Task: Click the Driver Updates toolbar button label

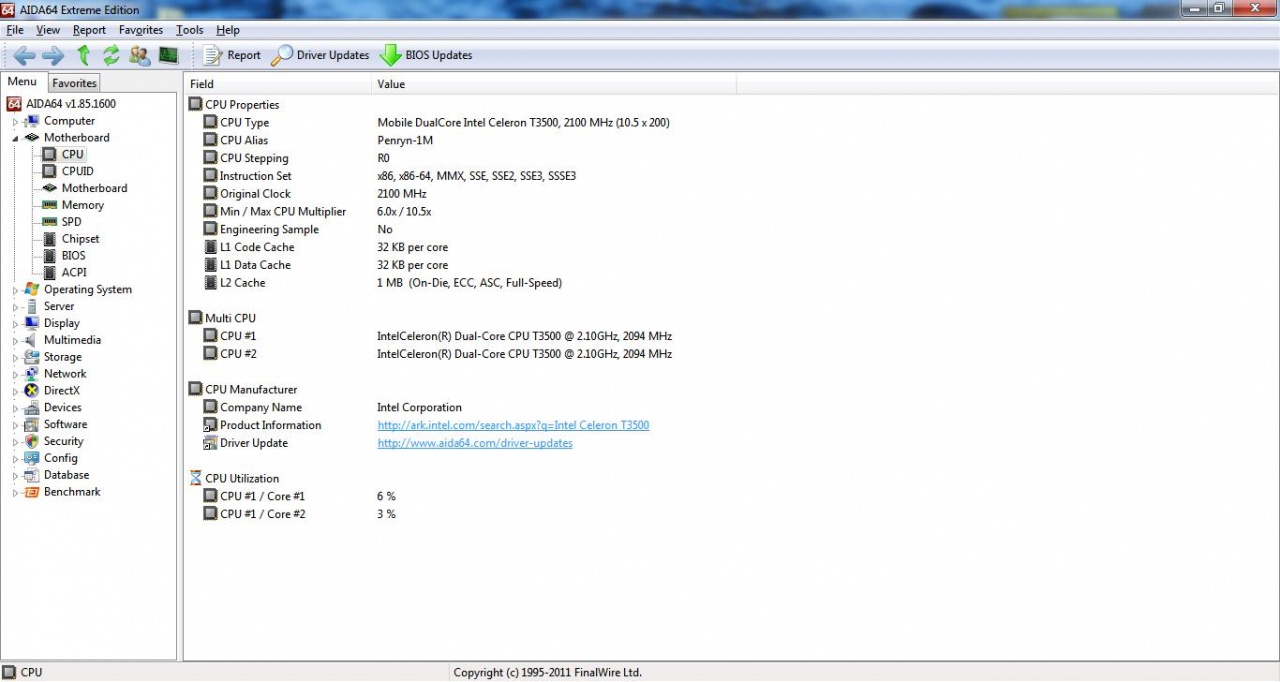Action: click(x=333, y=55)
